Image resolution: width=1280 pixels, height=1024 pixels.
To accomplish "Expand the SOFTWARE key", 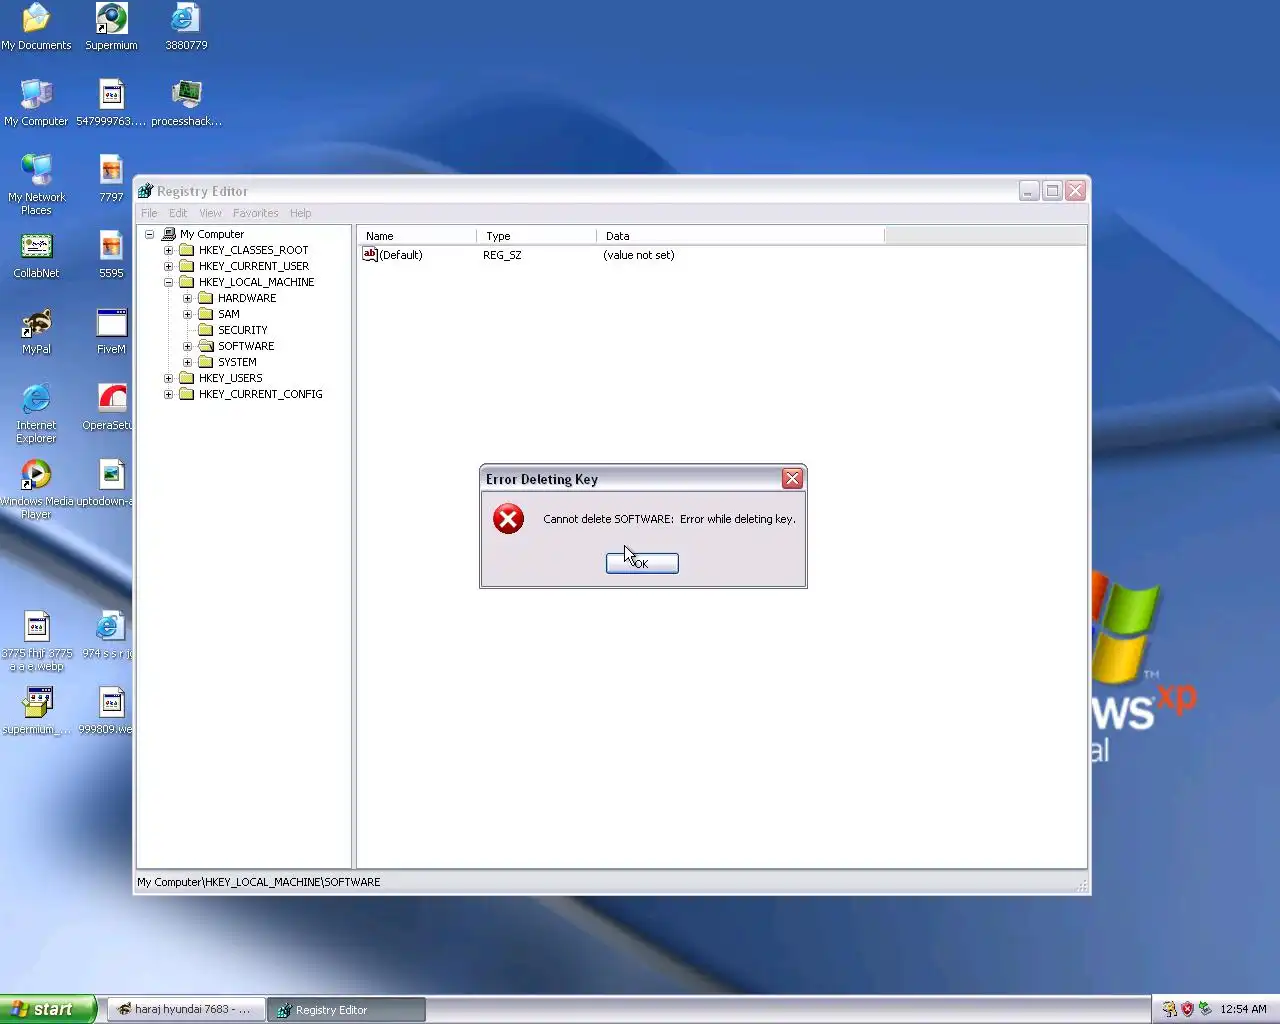I will [x=187, y=346].
